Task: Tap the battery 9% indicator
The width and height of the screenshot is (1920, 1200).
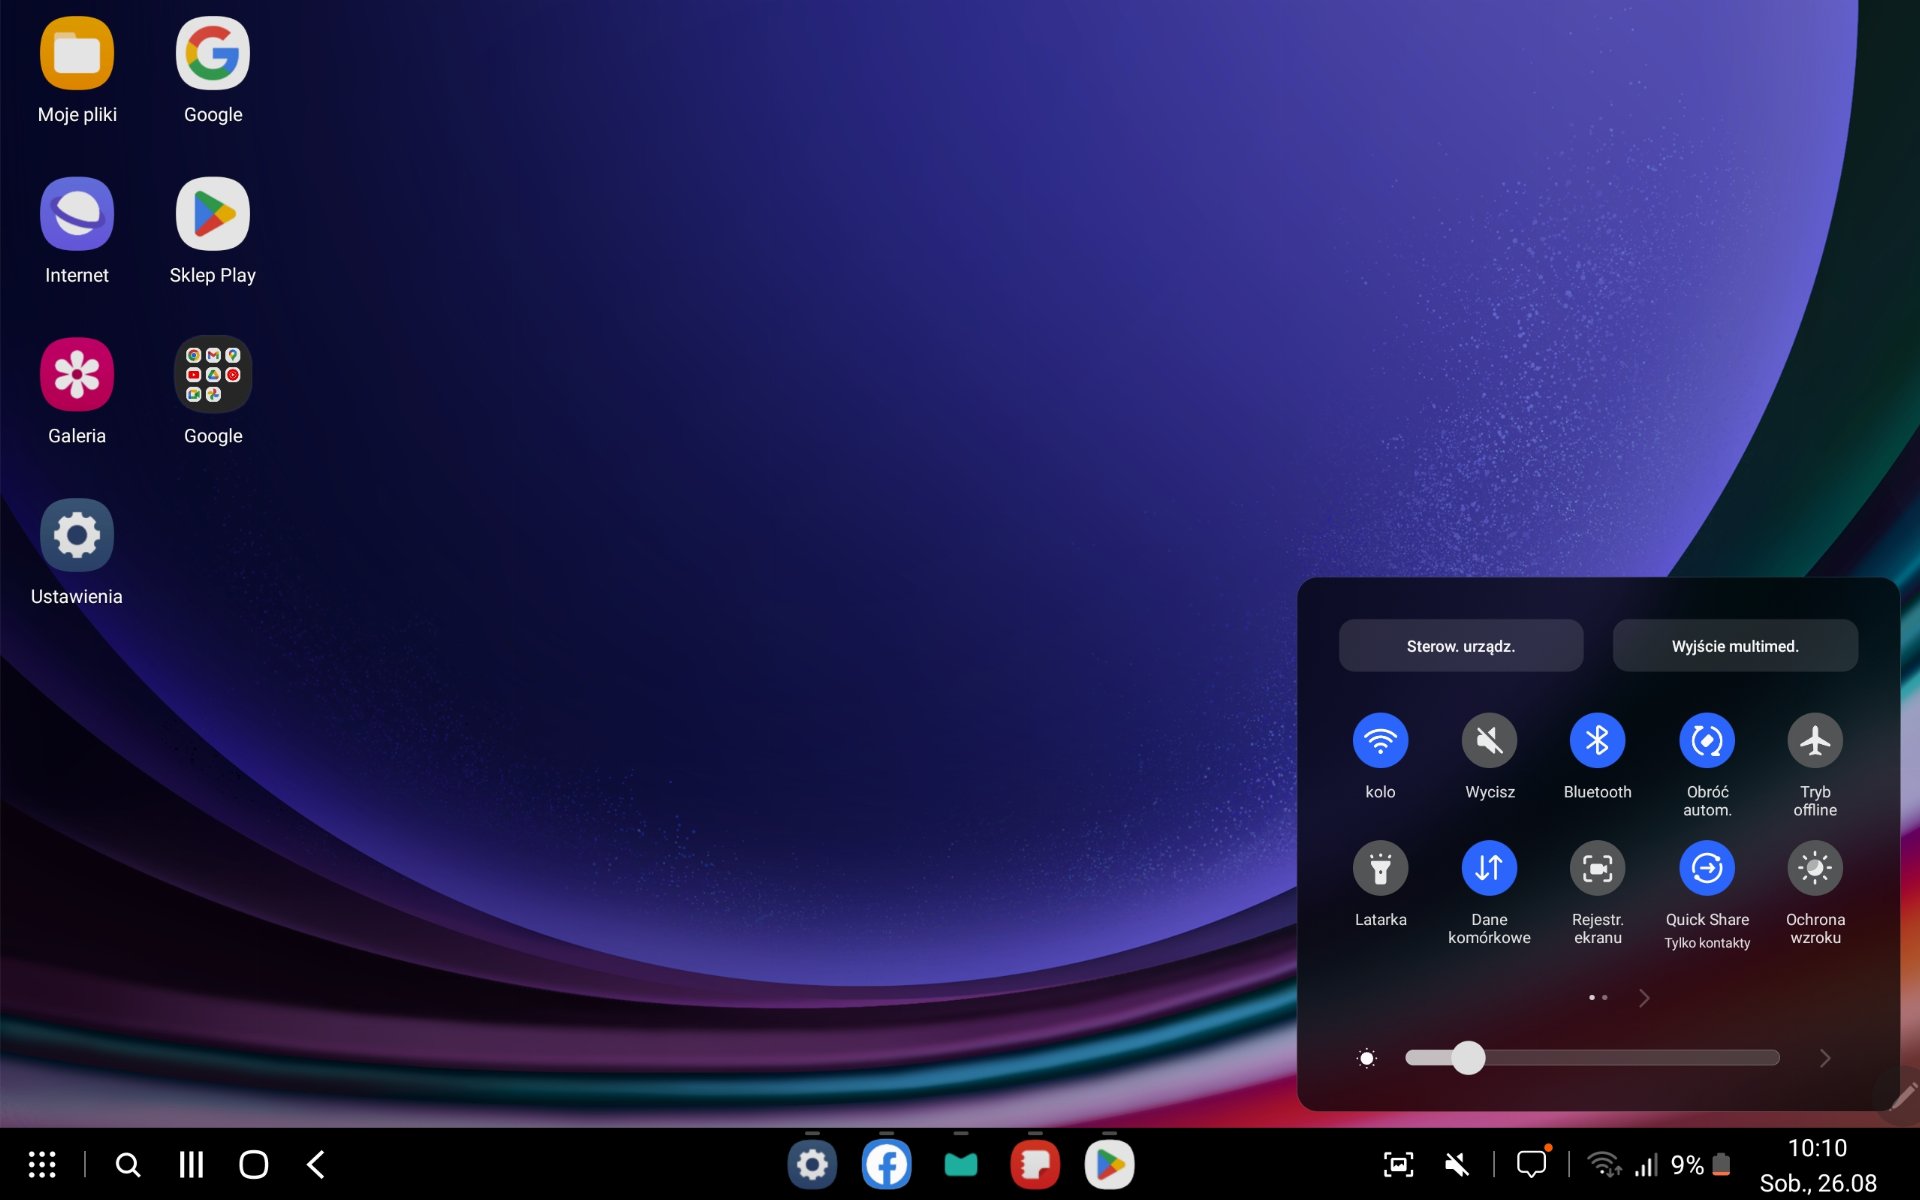Action: [1700, 1164]
